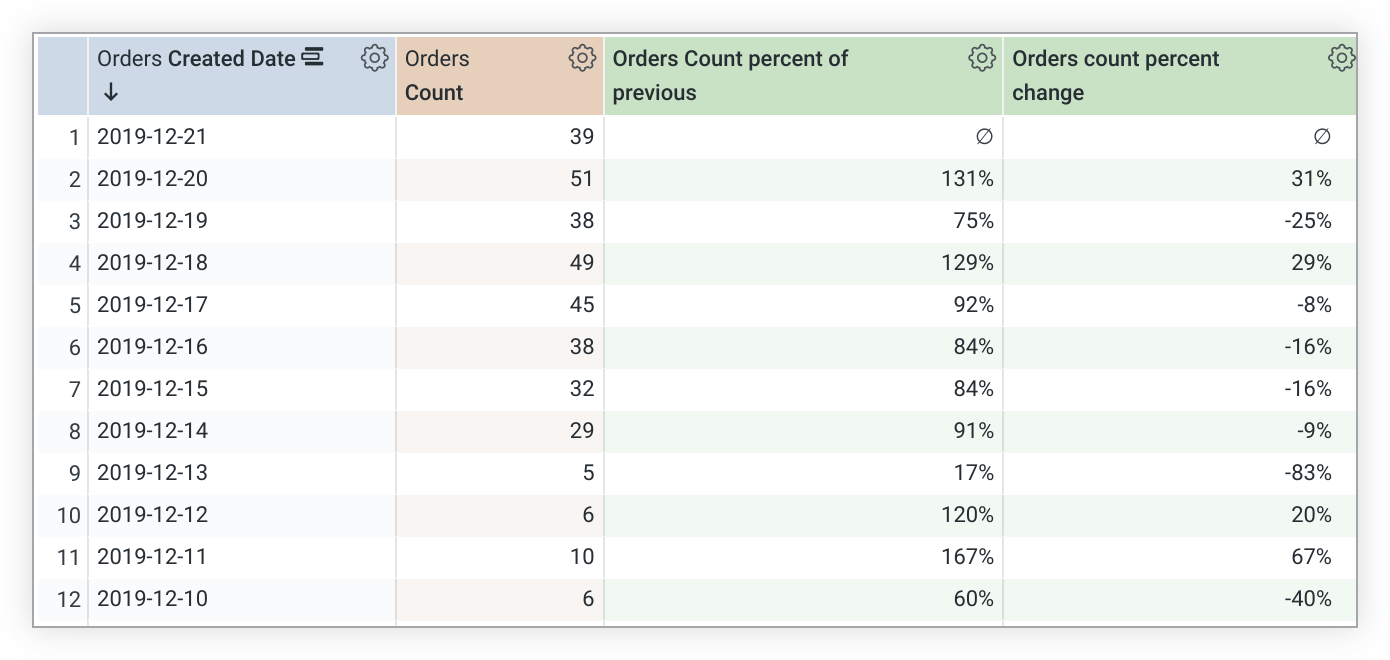Open gear settings for 'Orders count percent change'
This screenshot has height=660, width=1390.
coord(1341,58)
